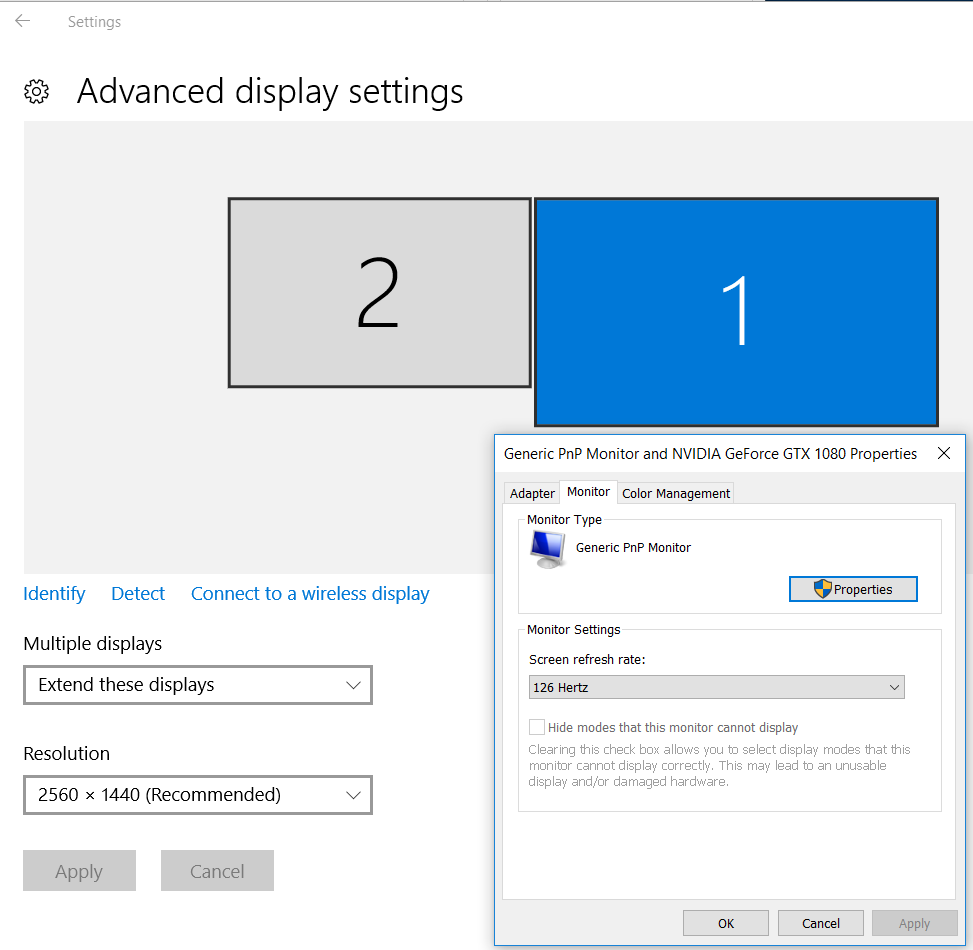Click Apply in the Properties dialog
The image size is (973, 950).
(914, 923)
